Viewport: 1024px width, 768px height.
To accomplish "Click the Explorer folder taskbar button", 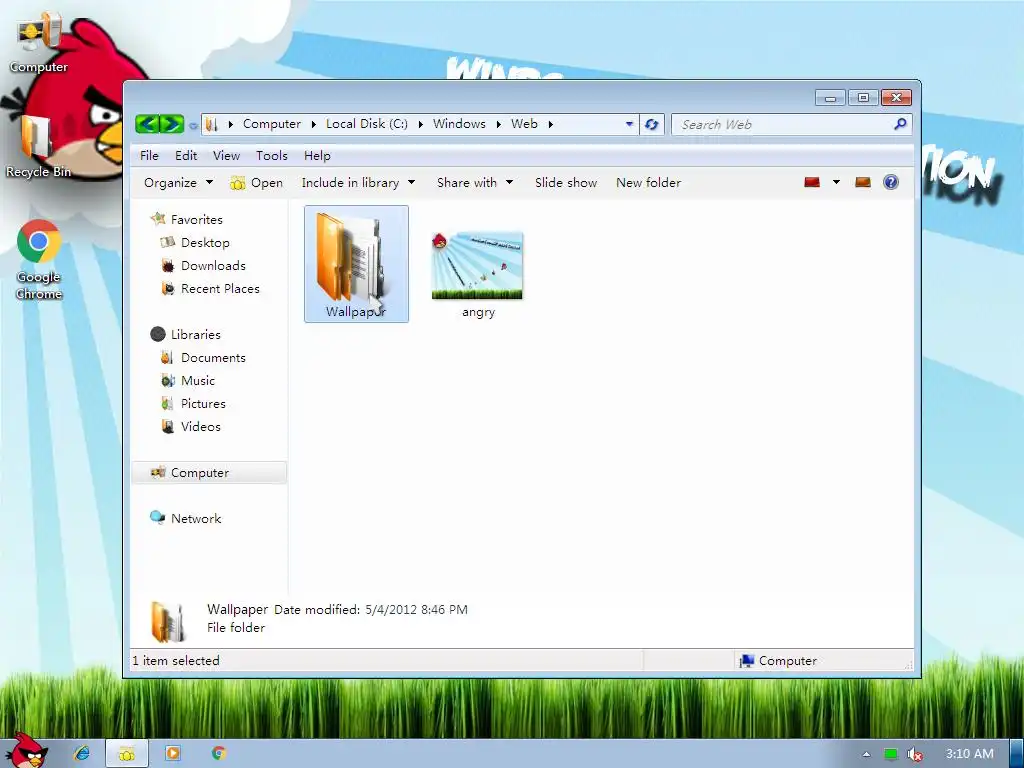I will (127, 754).
